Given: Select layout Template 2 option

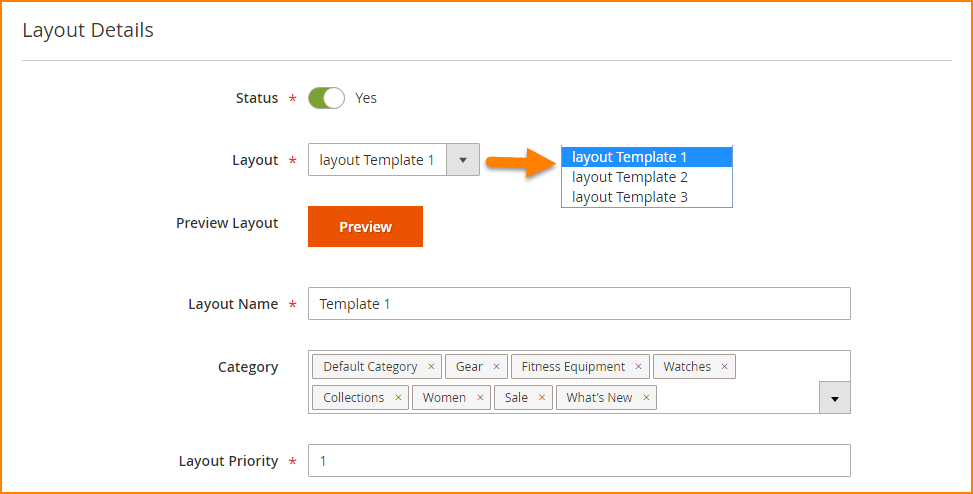Looking at the screenshot, I should tap(630, 177).
